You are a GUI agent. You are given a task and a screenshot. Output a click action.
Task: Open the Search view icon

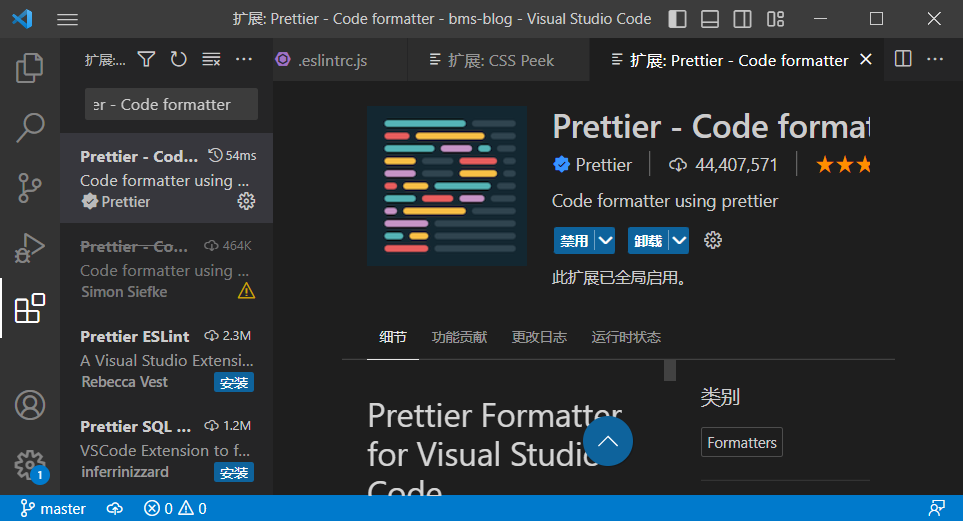pyautogui.click(x=30, y=127)
